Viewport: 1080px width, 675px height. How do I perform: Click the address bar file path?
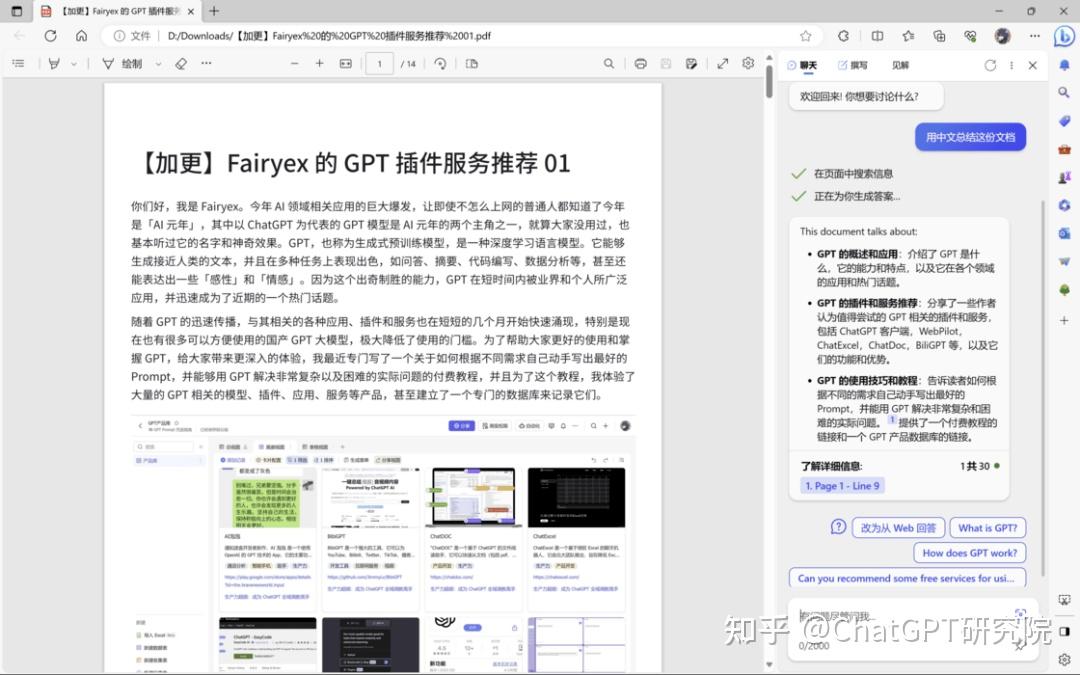tap(329, 36)
